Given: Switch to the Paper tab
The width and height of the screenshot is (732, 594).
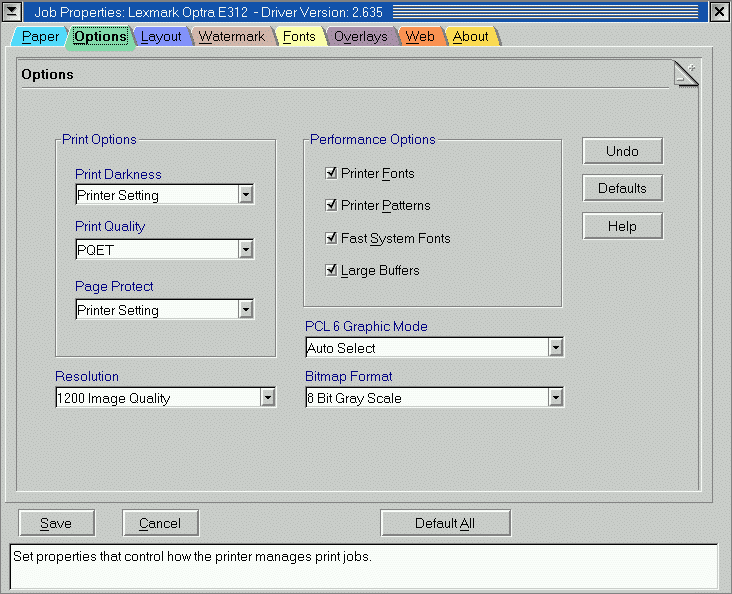Looking at the screenshot, I should (40, 36).
